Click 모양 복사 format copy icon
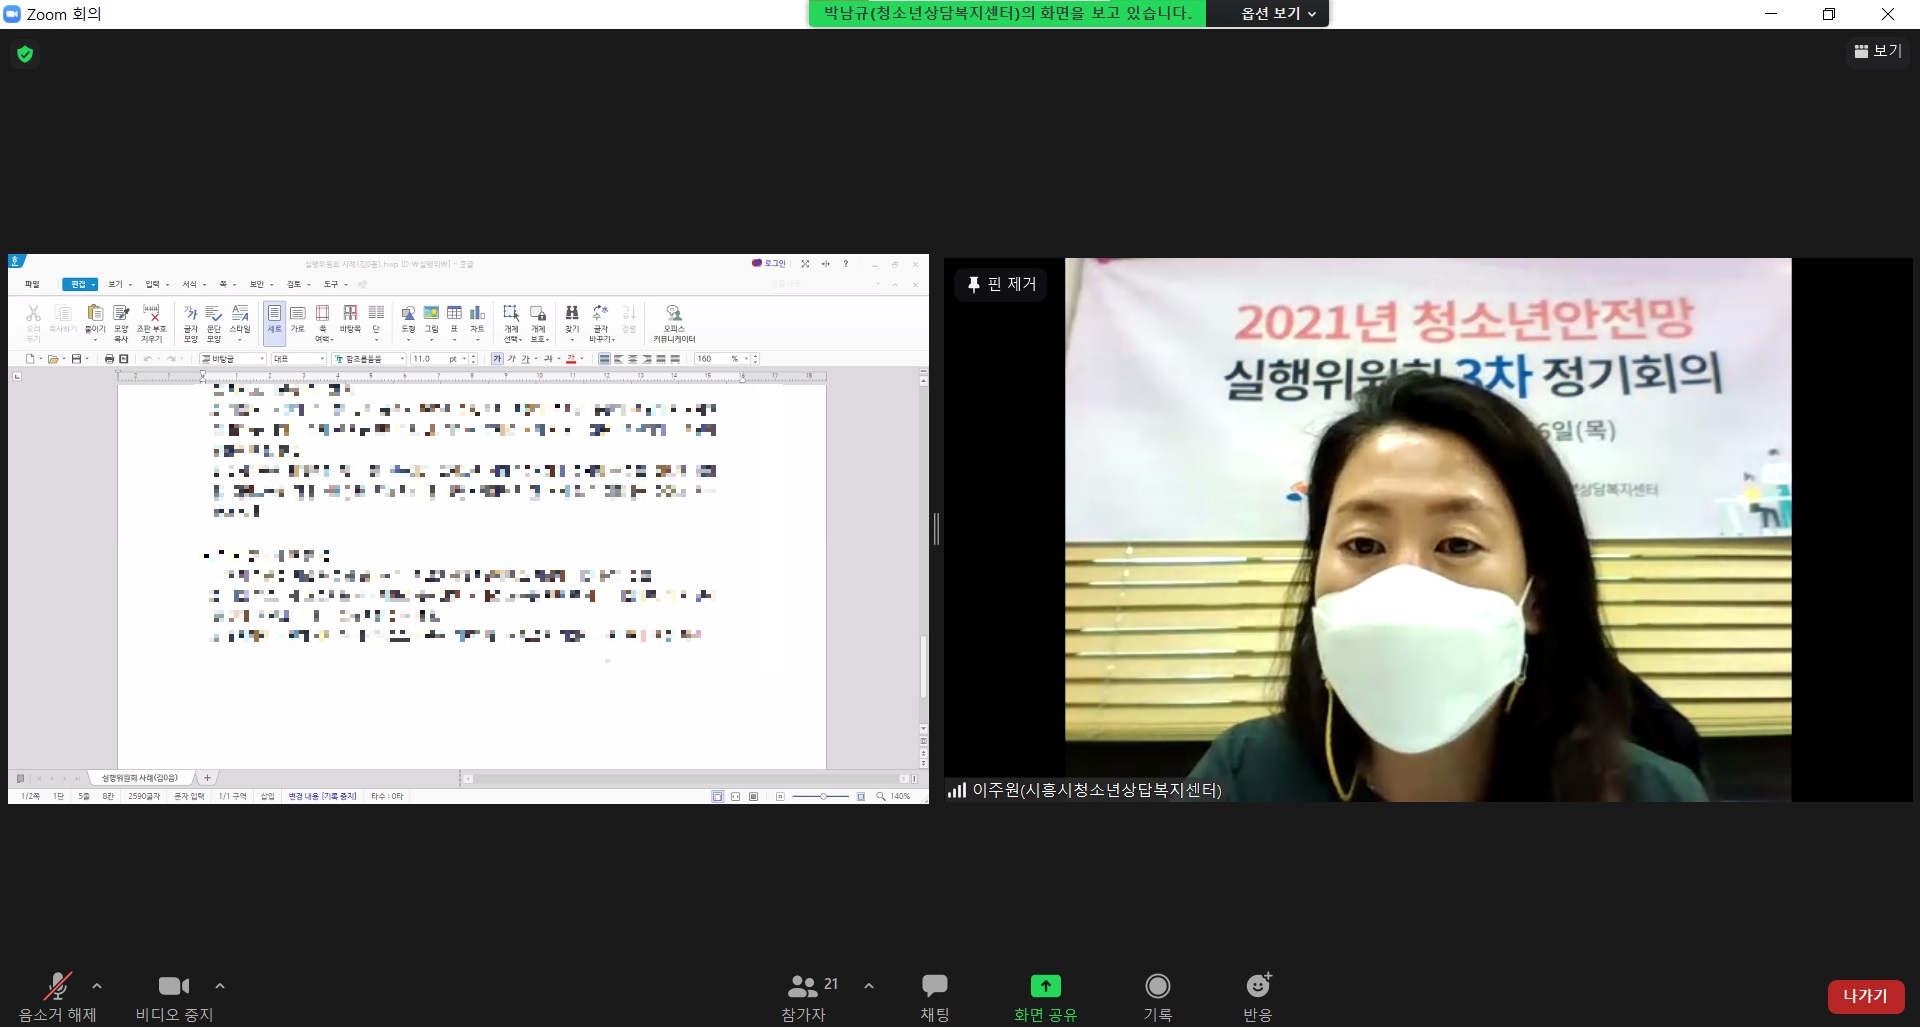The image size is (1920, 1027). pos(121,322)
